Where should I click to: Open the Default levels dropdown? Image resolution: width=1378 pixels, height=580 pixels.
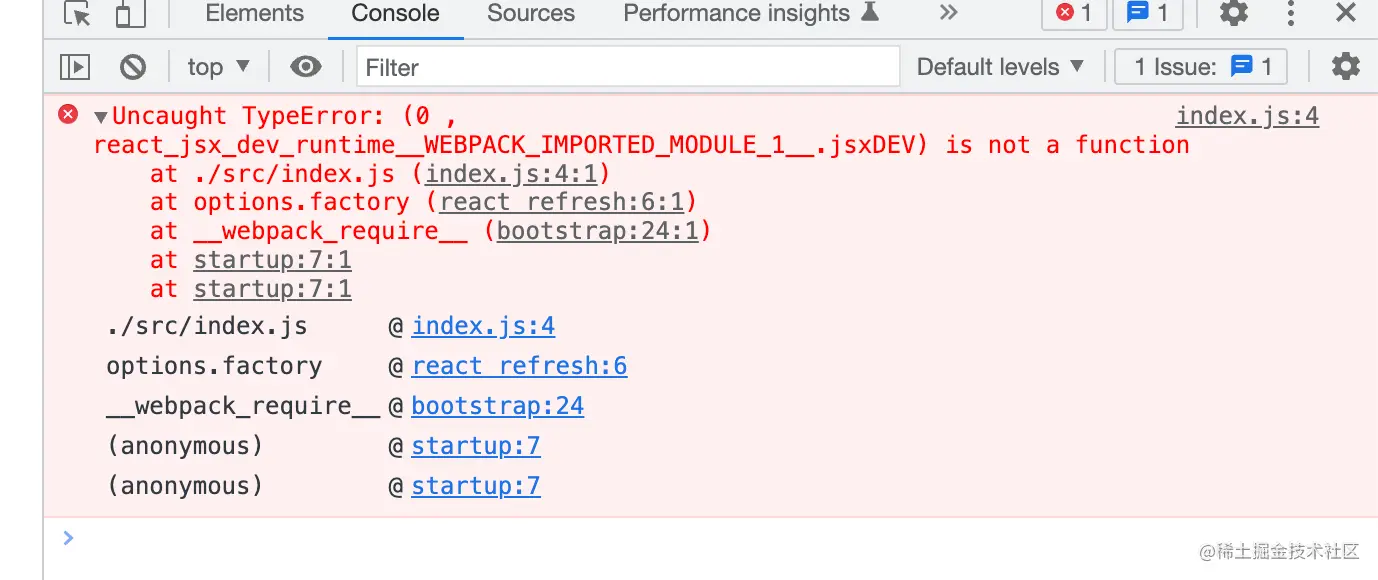(1000, 67)
